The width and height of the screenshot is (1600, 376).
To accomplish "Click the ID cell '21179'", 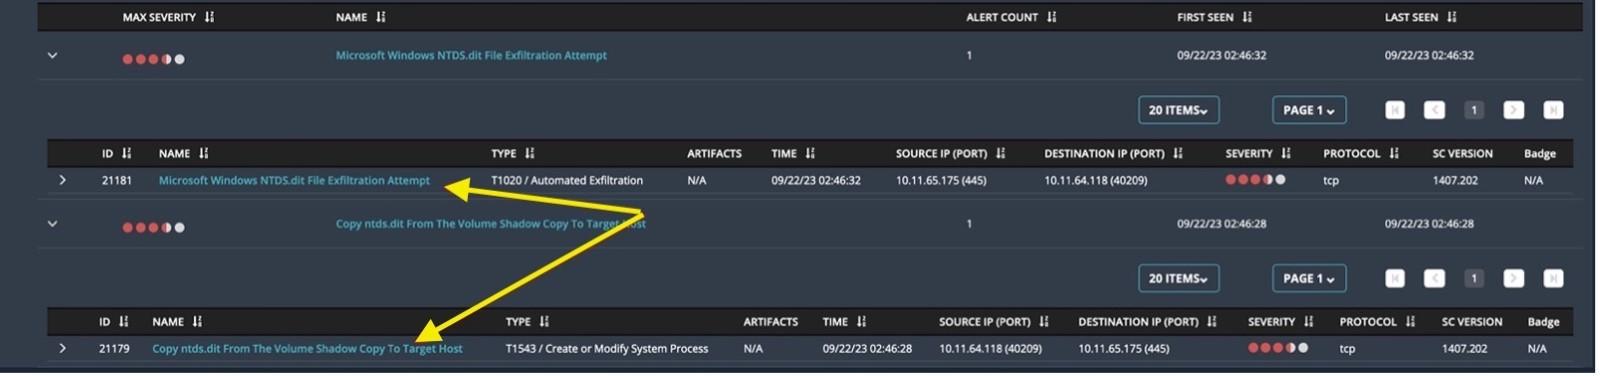I will [x=113, y=349].
